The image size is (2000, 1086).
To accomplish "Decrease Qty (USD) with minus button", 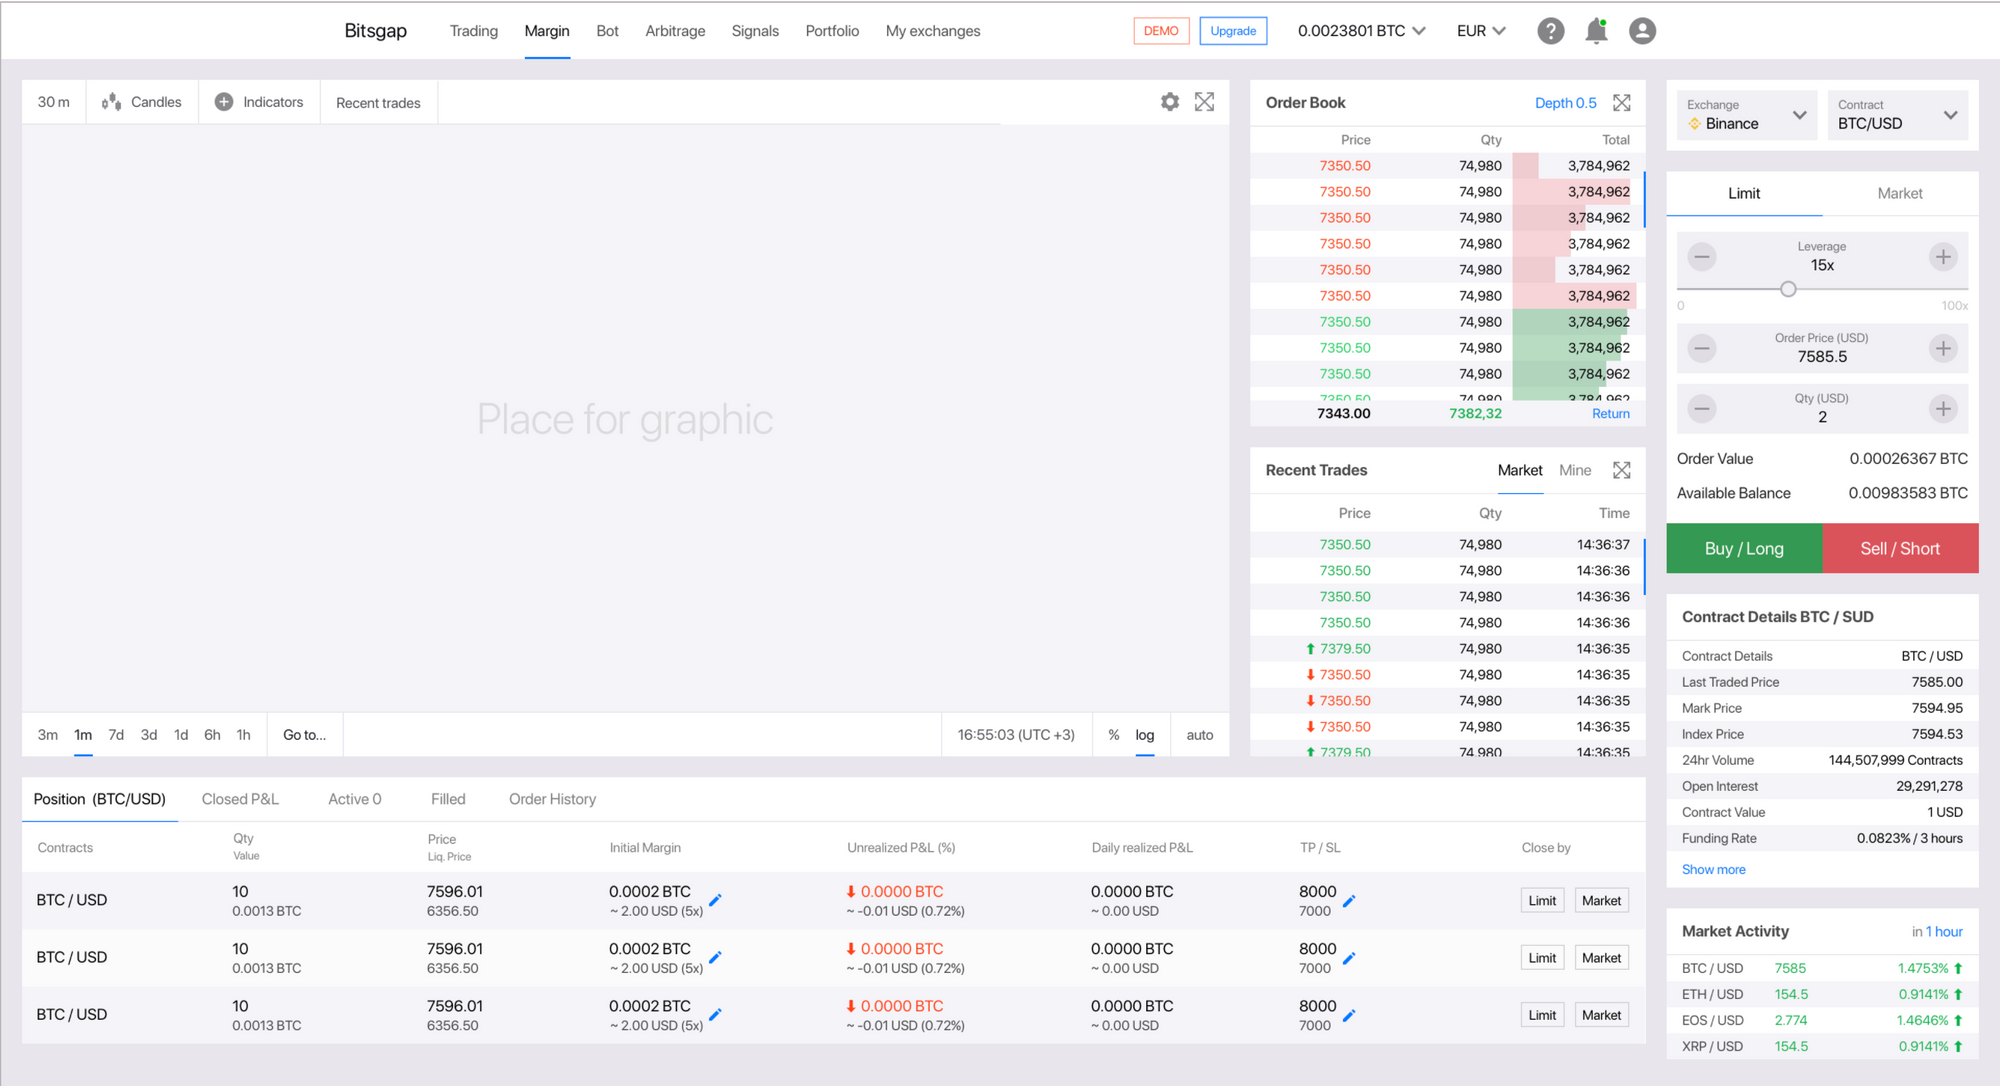I will [x=1702, y=408].
